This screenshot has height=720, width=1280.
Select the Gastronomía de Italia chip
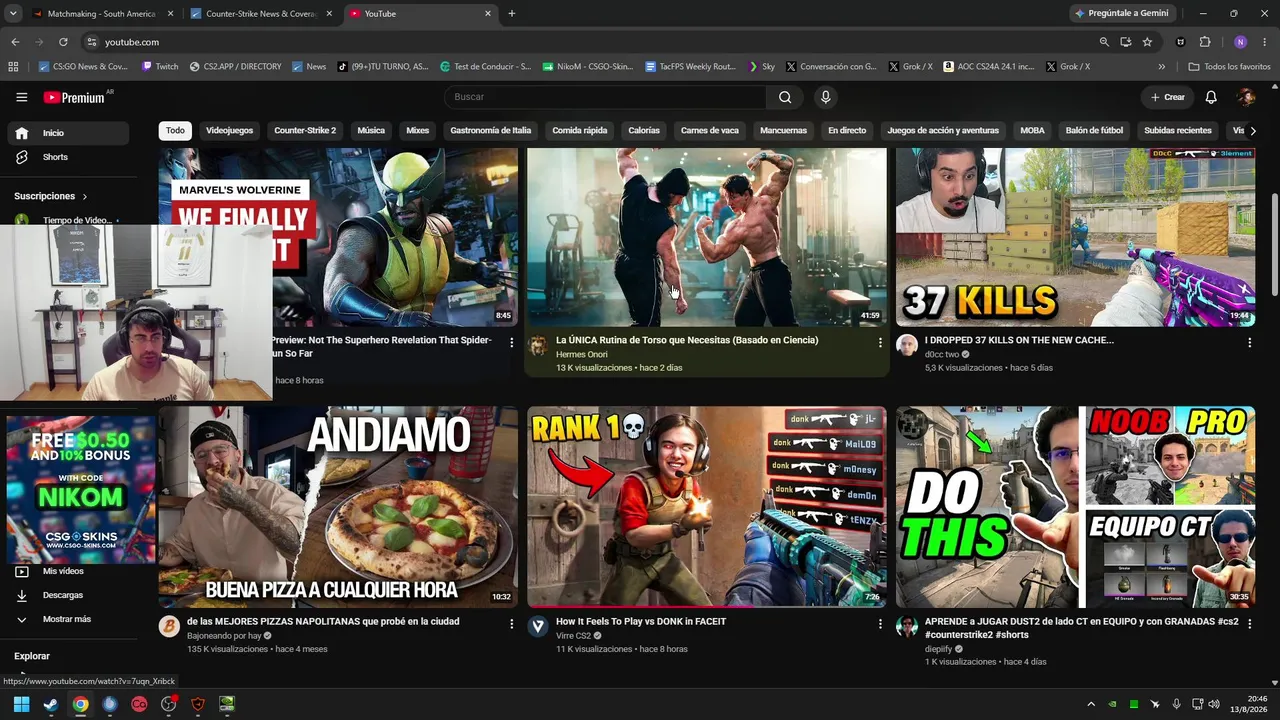(491, 130)
